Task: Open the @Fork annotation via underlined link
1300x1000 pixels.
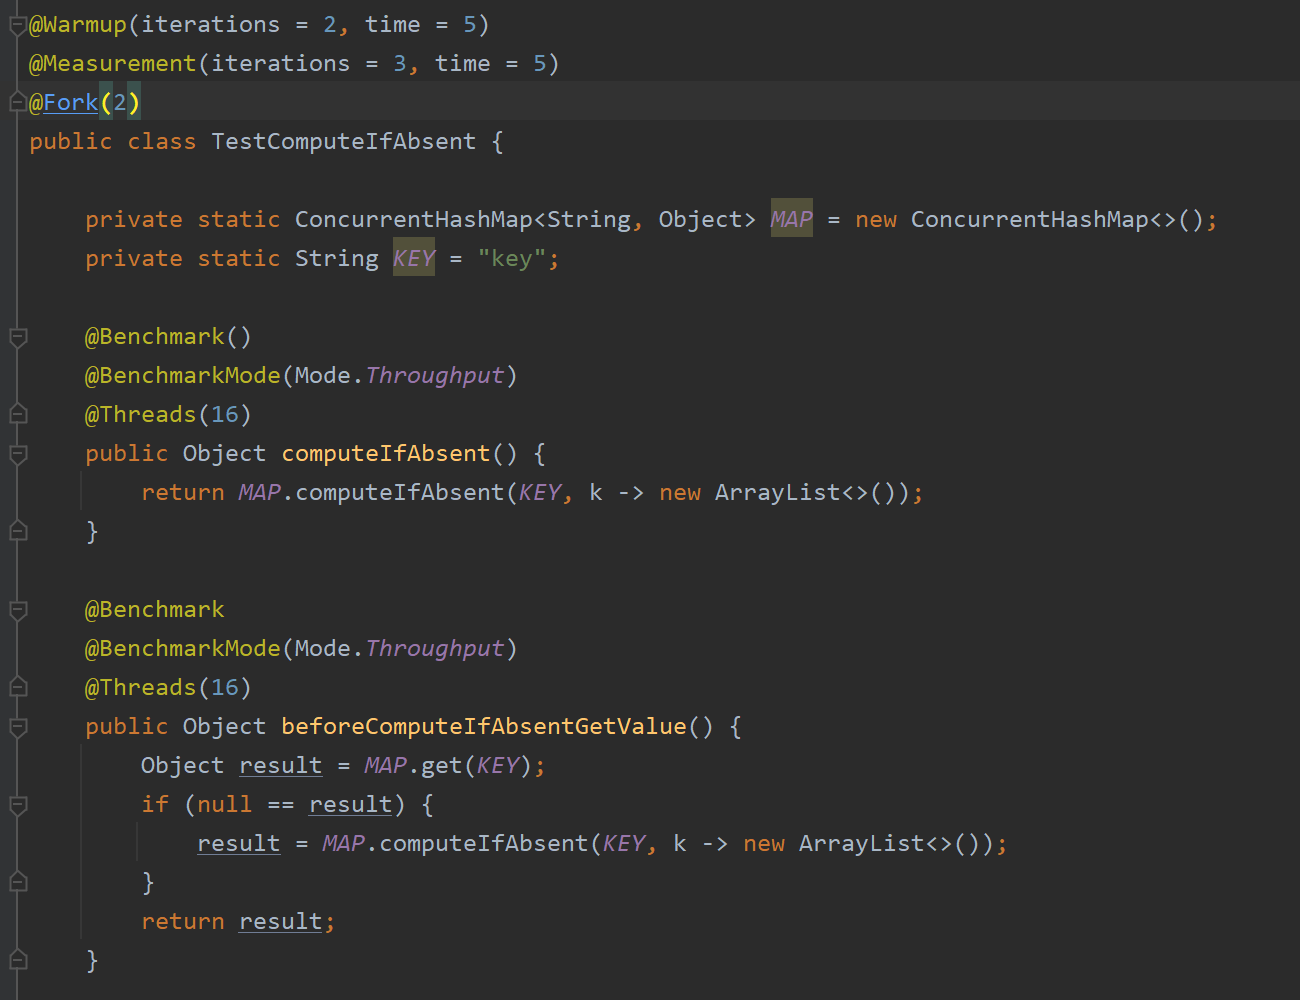Action: (69, 101)
